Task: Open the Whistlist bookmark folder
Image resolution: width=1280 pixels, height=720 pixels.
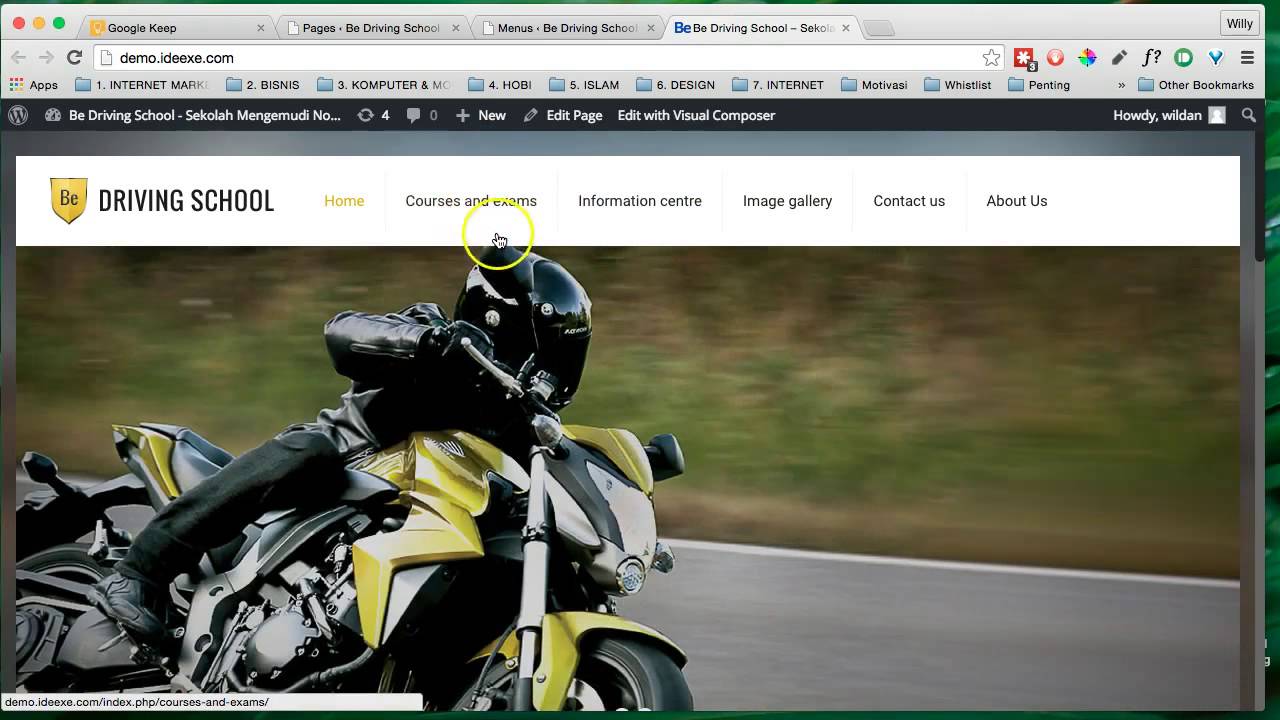Action: coord(957,85)
